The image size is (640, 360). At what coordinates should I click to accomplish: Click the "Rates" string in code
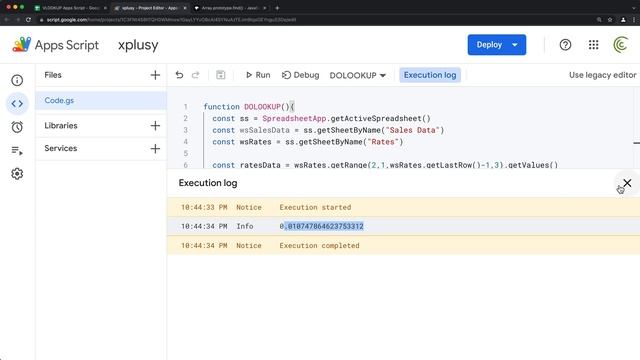tap(382, 142)
